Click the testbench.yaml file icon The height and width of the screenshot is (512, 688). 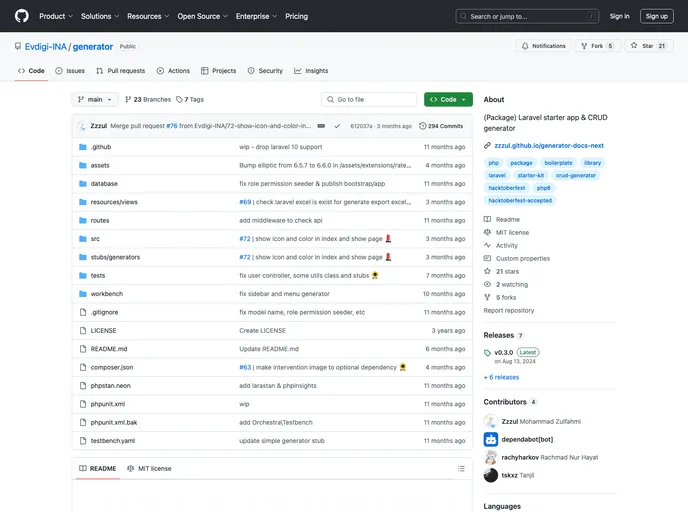[83, 441]
